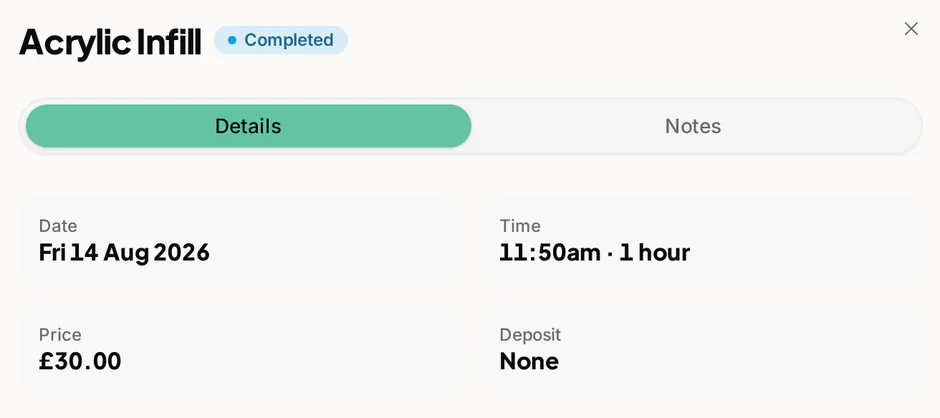This screenshot has height=418, width=940.
Task: Select the Price field label
Action: [60, 335]
